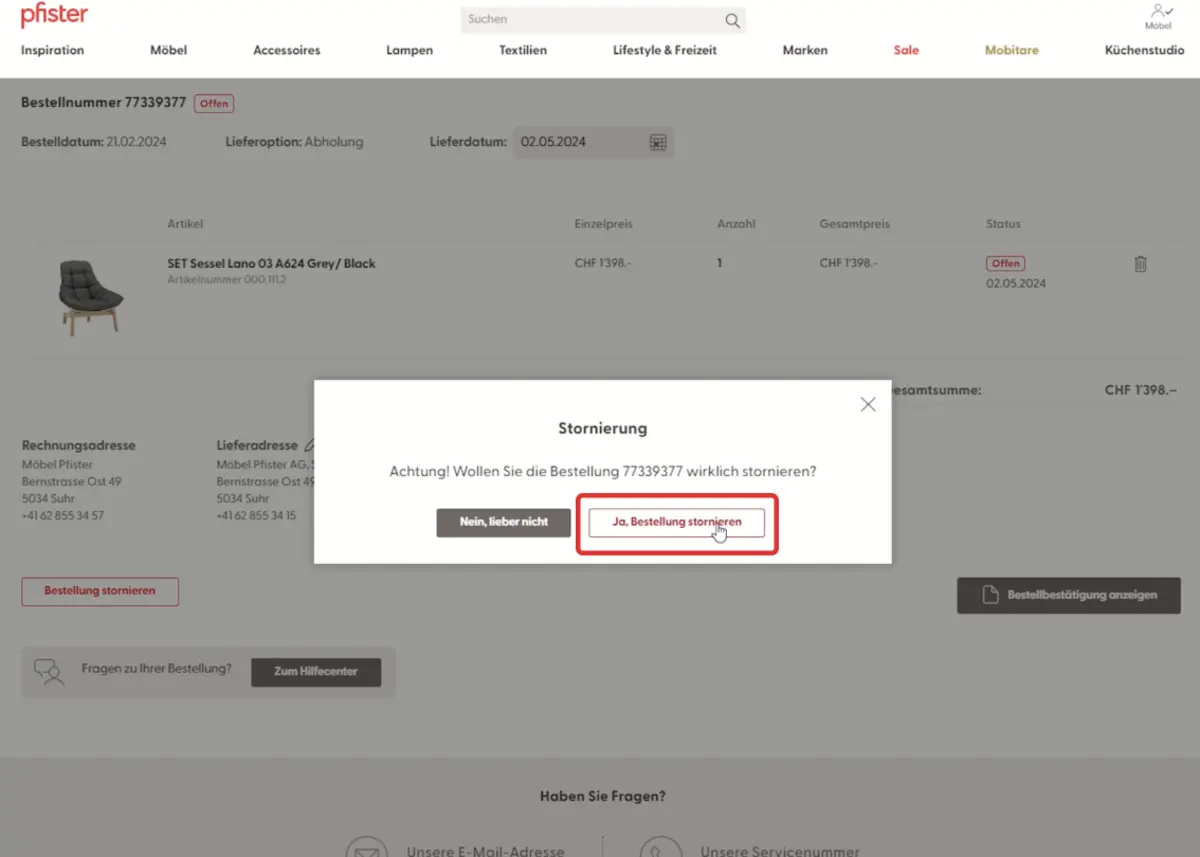
Task: Open Lifestyle & Freizeit menu
Action: pos(664,50)
